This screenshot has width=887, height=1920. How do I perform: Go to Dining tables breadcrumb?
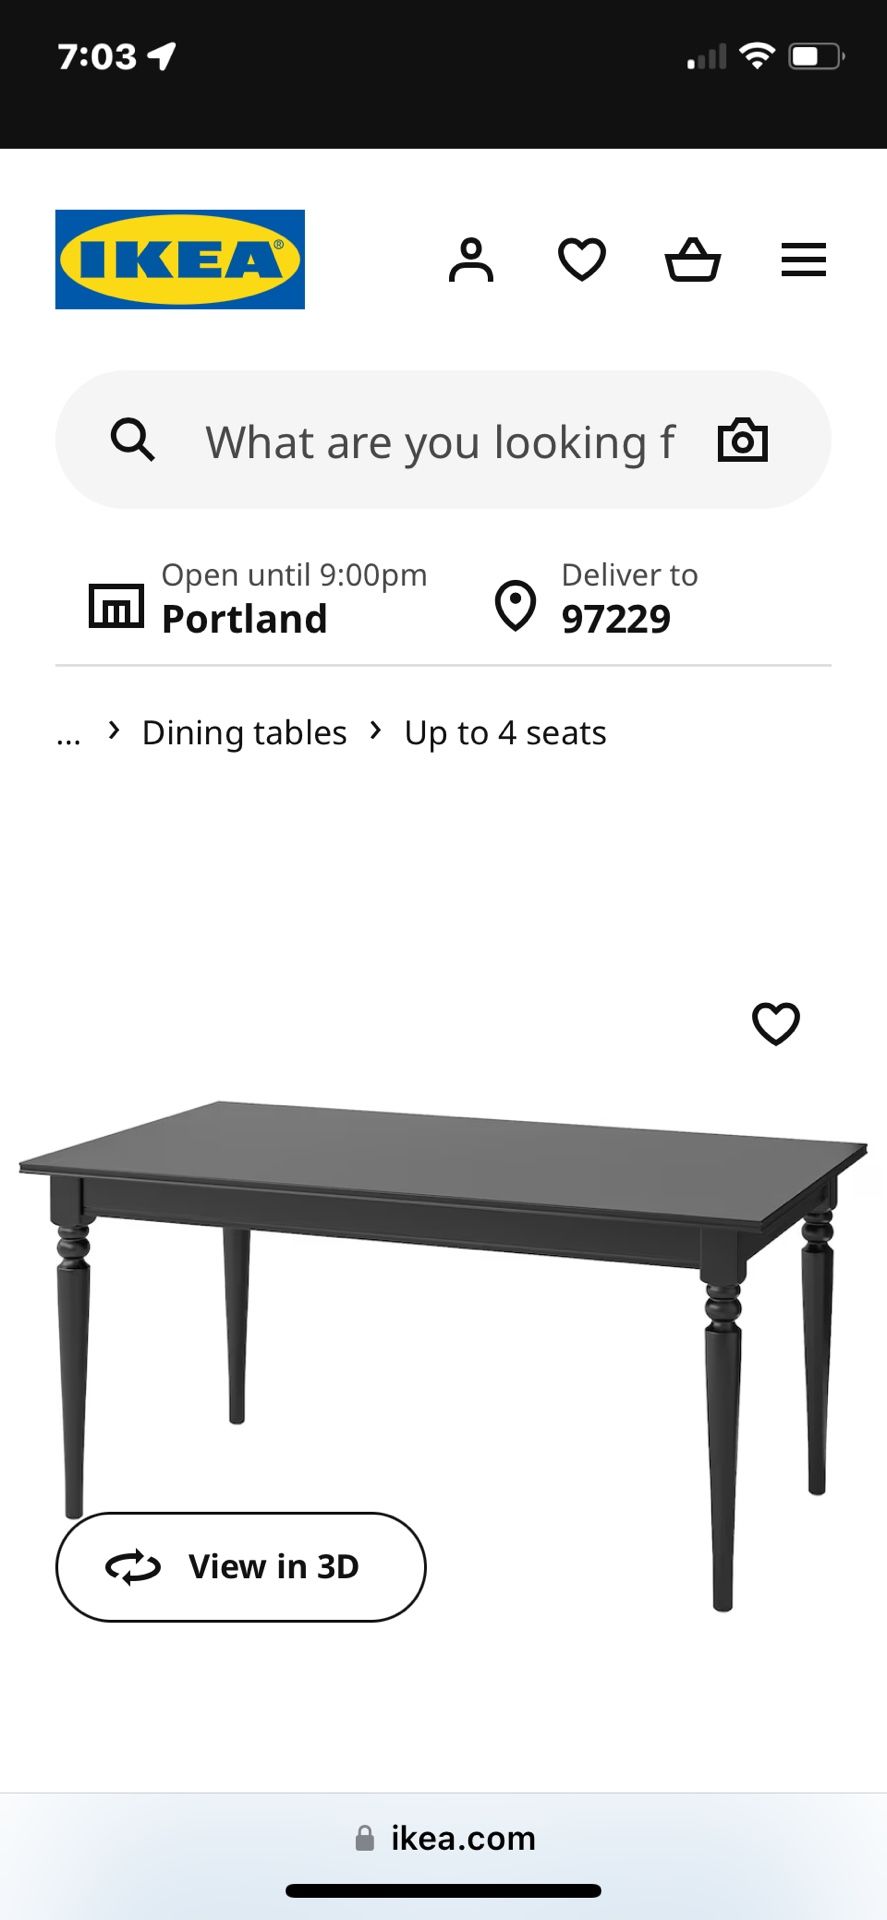pos(244,733)
